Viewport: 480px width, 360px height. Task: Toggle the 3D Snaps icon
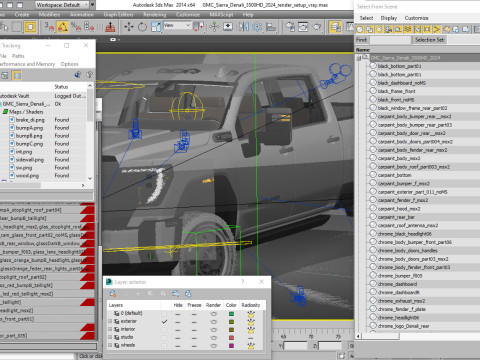pos(49,27)
